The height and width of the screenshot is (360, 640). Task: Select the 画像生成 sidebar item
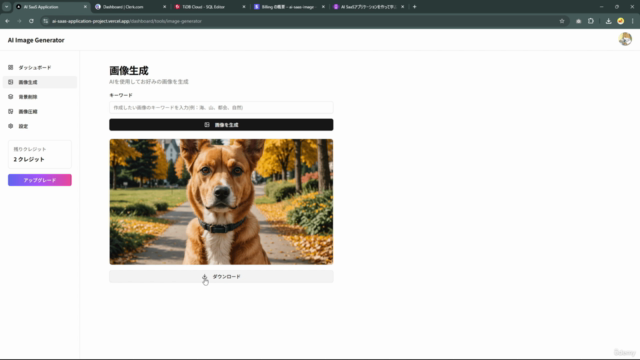(x=40, y=82)
